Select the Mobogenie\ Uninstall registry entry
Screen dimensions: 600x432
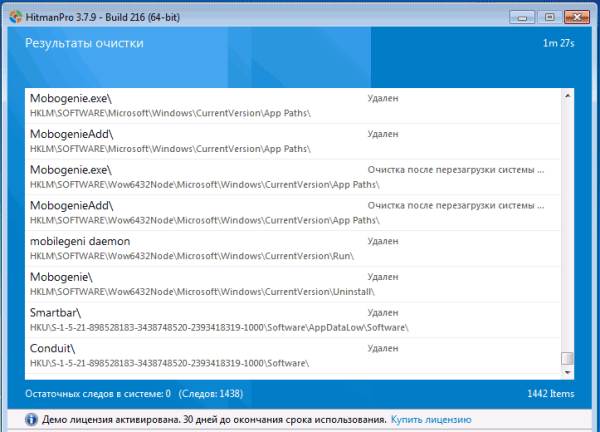(62, 277)
